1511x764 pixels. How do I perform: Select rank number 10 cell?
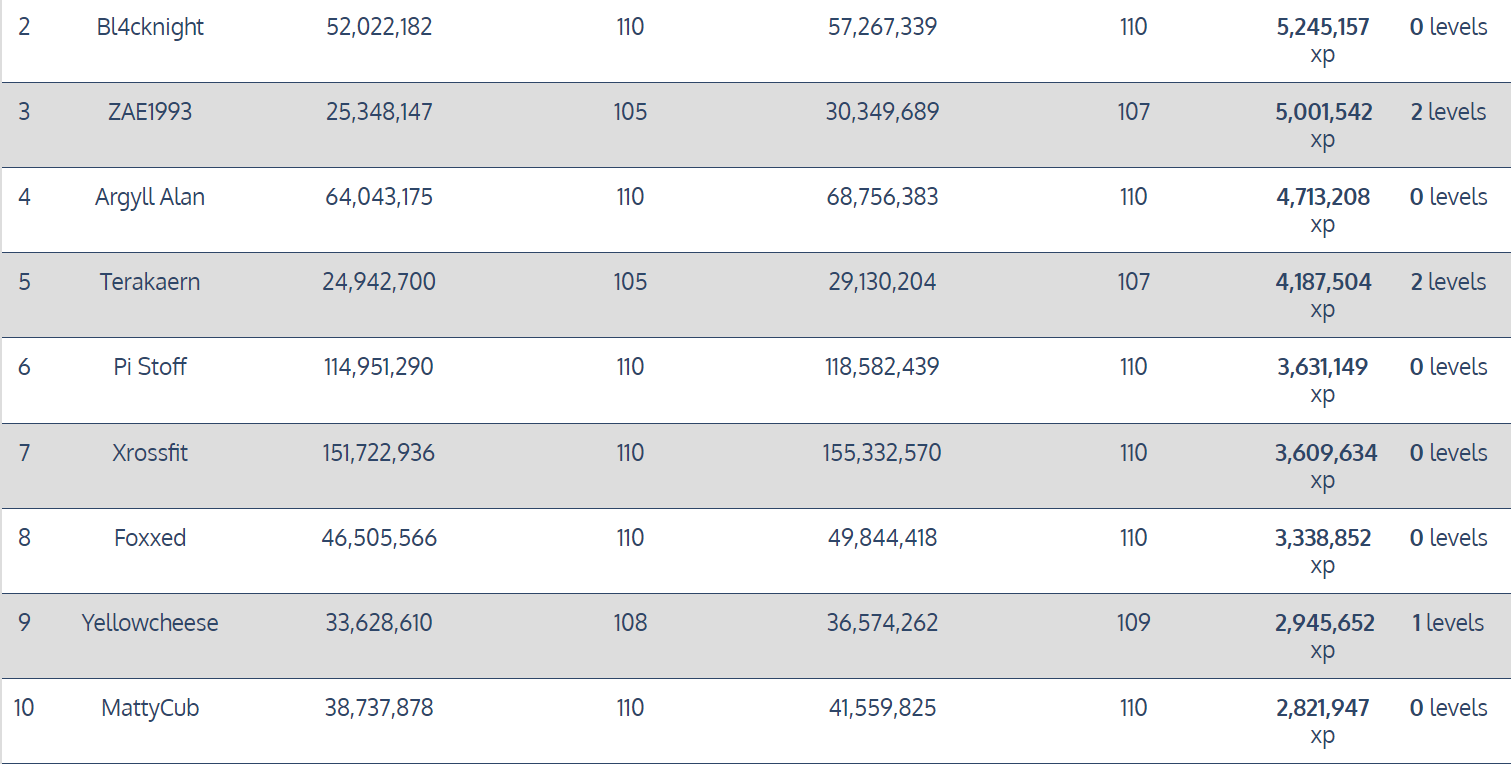point(24,708)
